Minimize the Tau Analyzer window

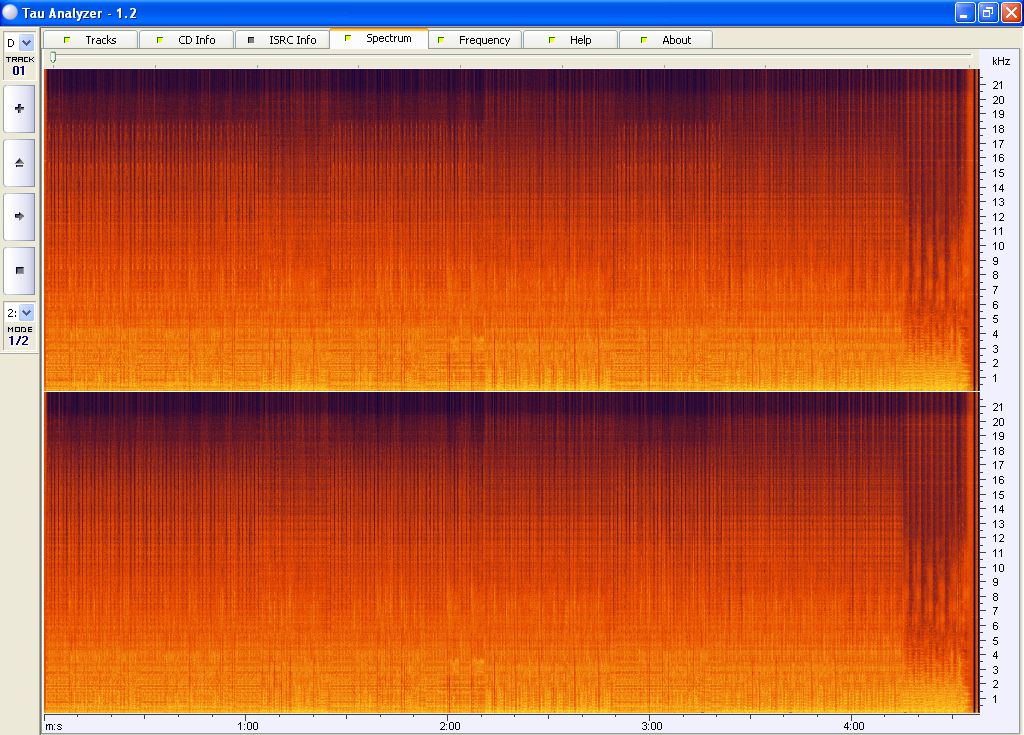tap(965, 13)
